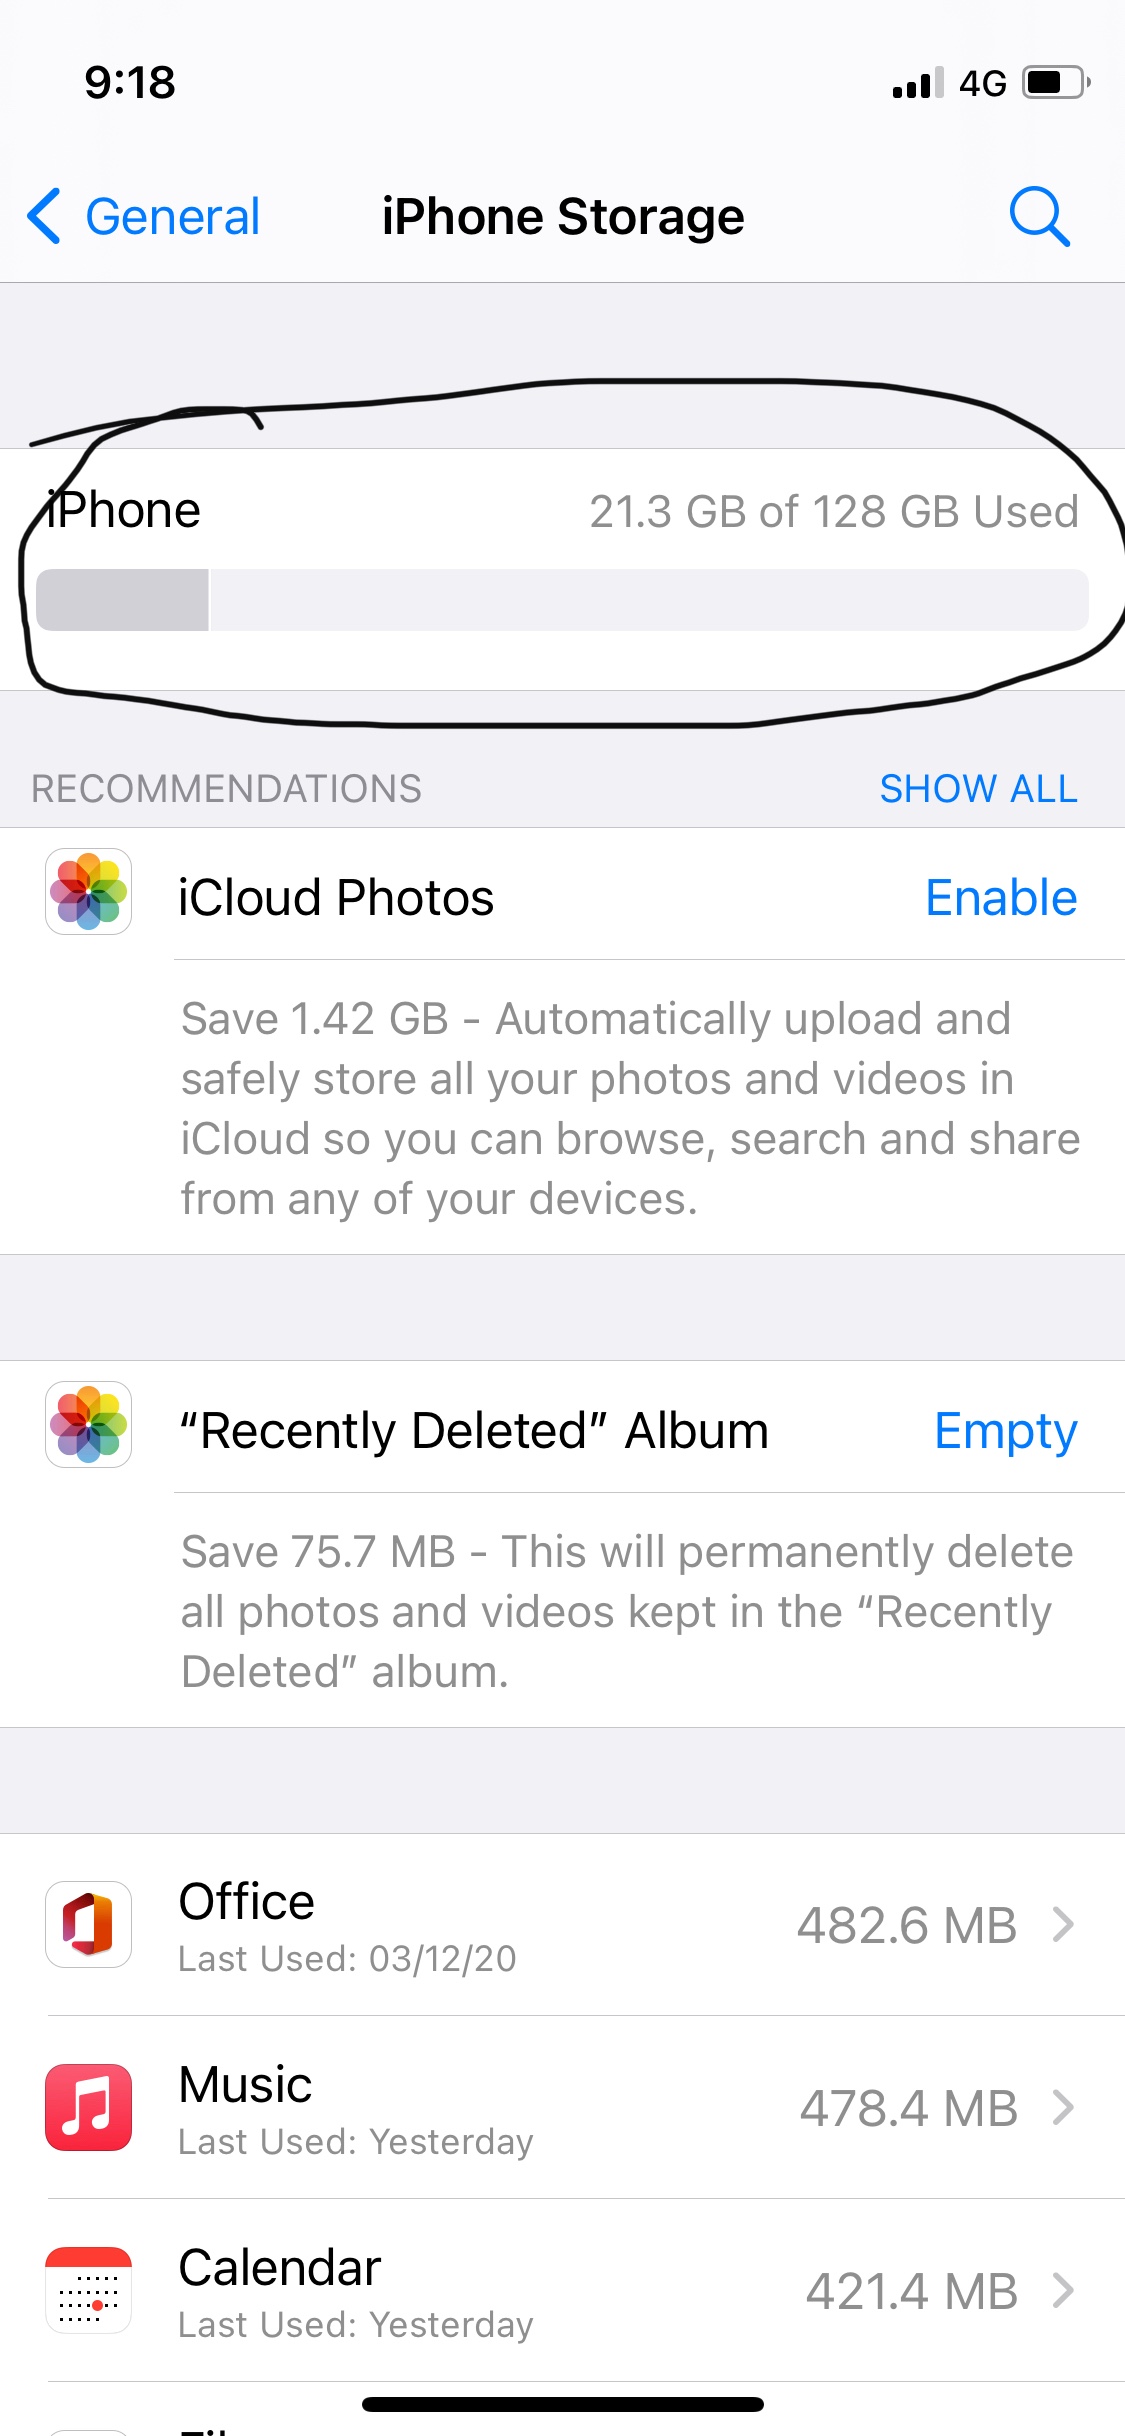The width and height of the screenshot is (1125, 2436).
Task: Expand Music storage details chevron
Action: click(x=1064, y=2107)
